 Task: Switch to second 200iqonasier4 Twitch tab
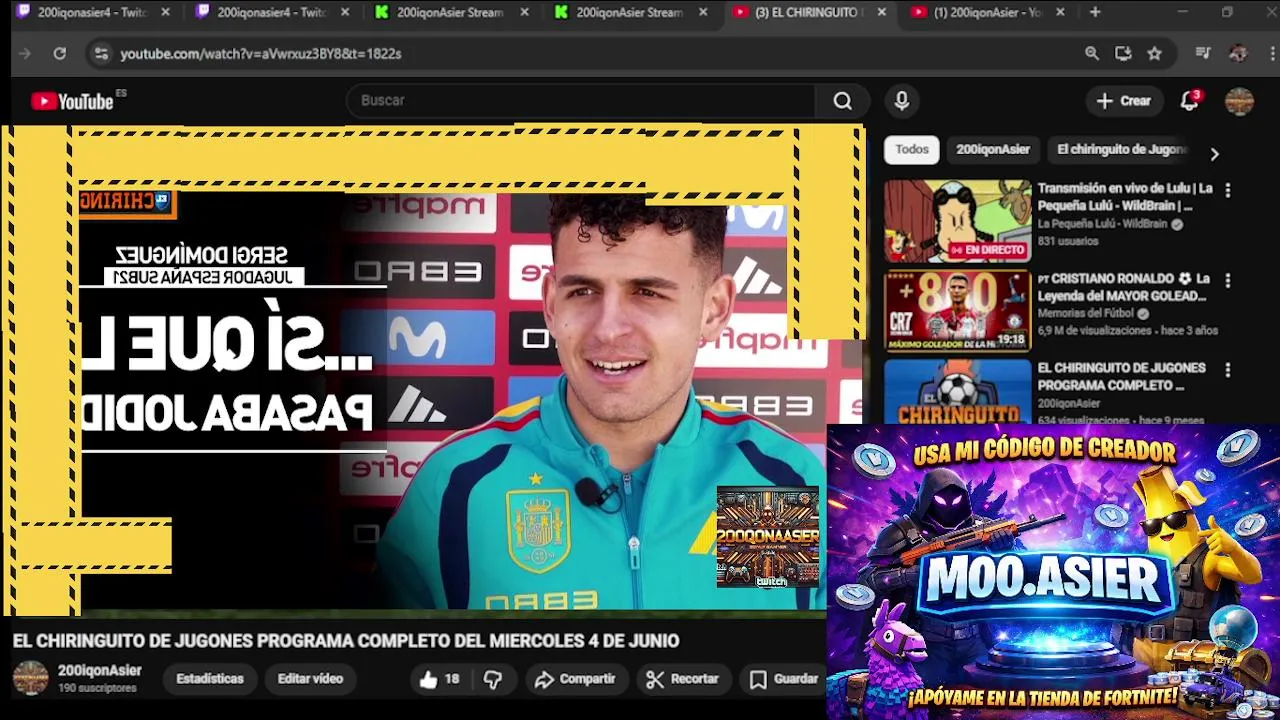tap(272, 12)
